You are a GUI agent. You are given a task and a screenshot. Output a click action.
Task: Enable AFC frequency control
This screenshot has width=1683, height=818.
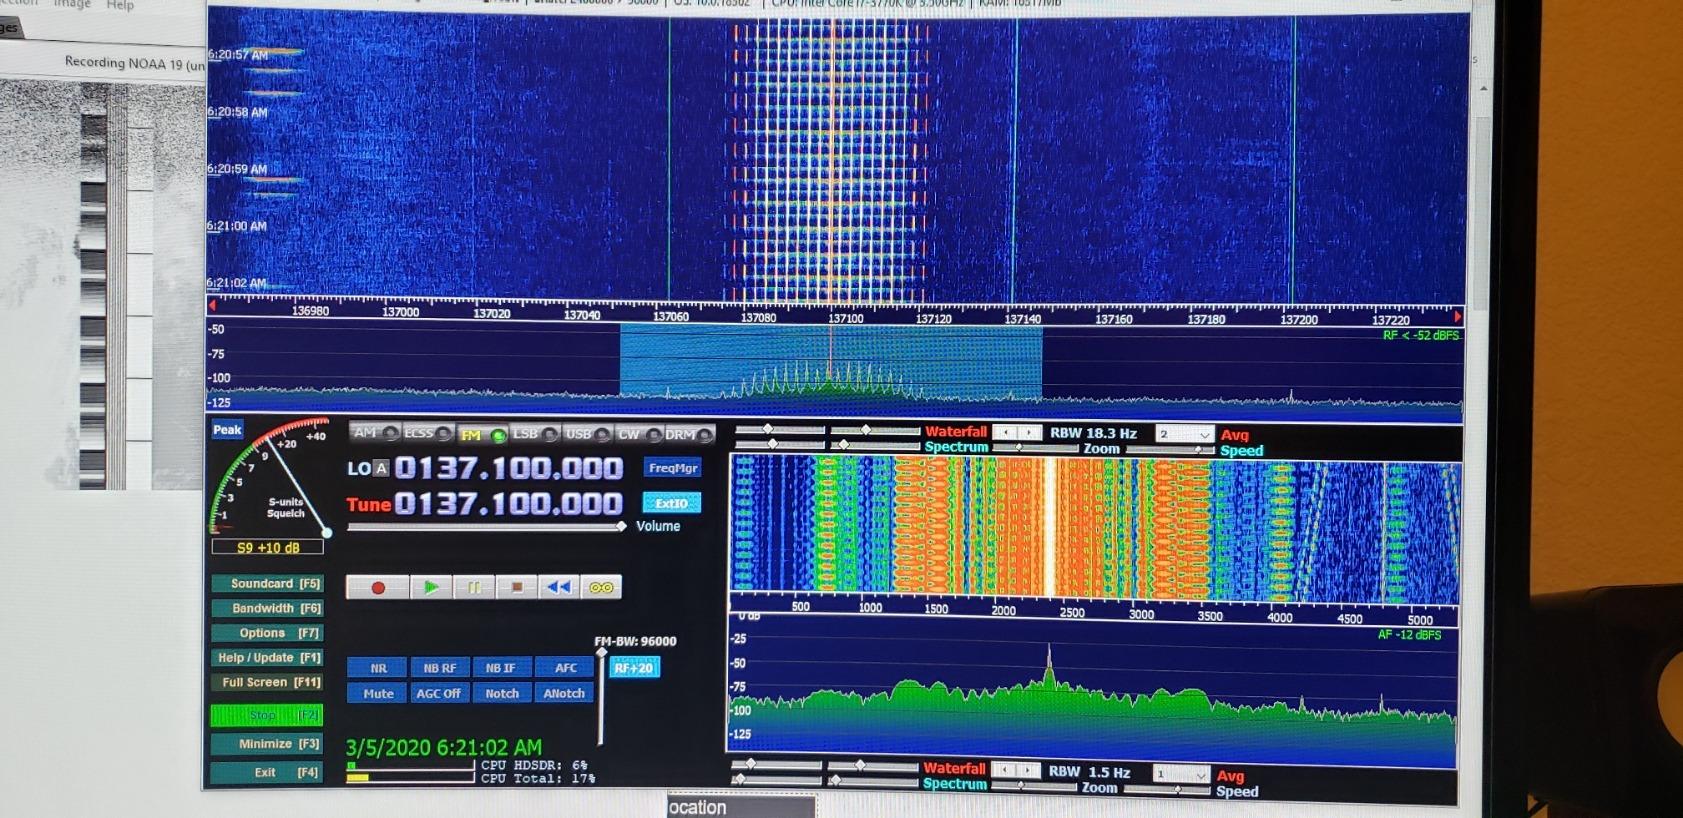pyautogui.click(x=565, y=668)
